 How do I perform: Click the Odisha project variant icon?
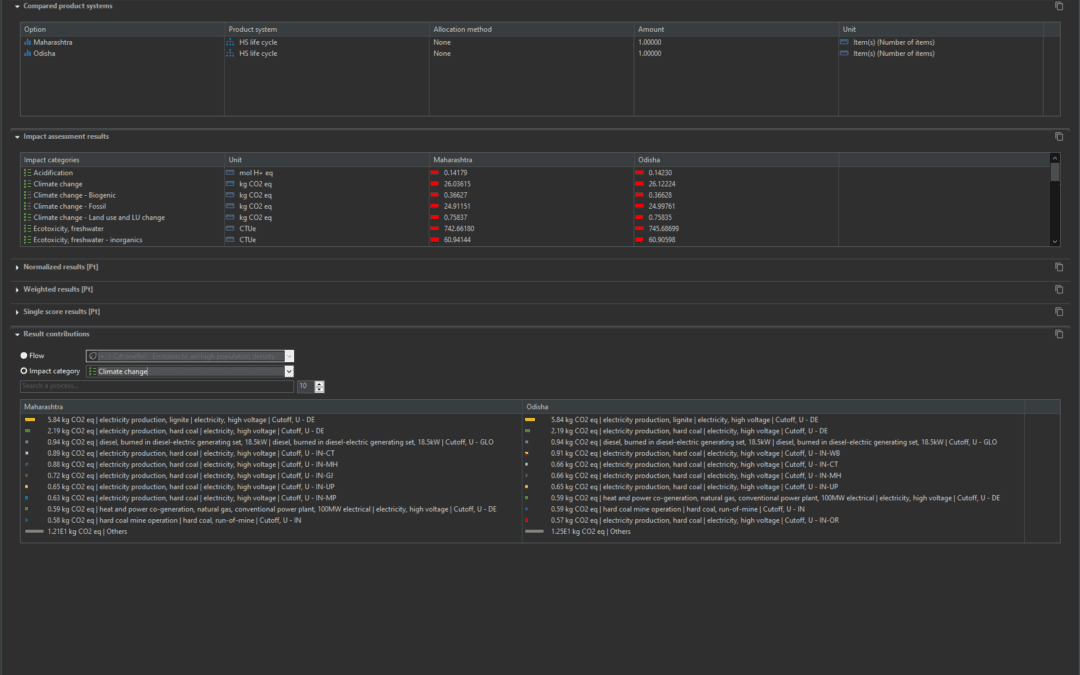(x=28, y=53)
